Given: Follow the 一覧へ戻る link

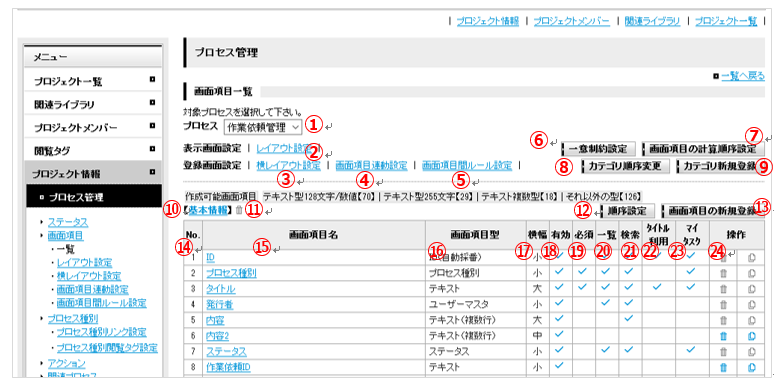Looking at the screenshot, I should 742,77.
